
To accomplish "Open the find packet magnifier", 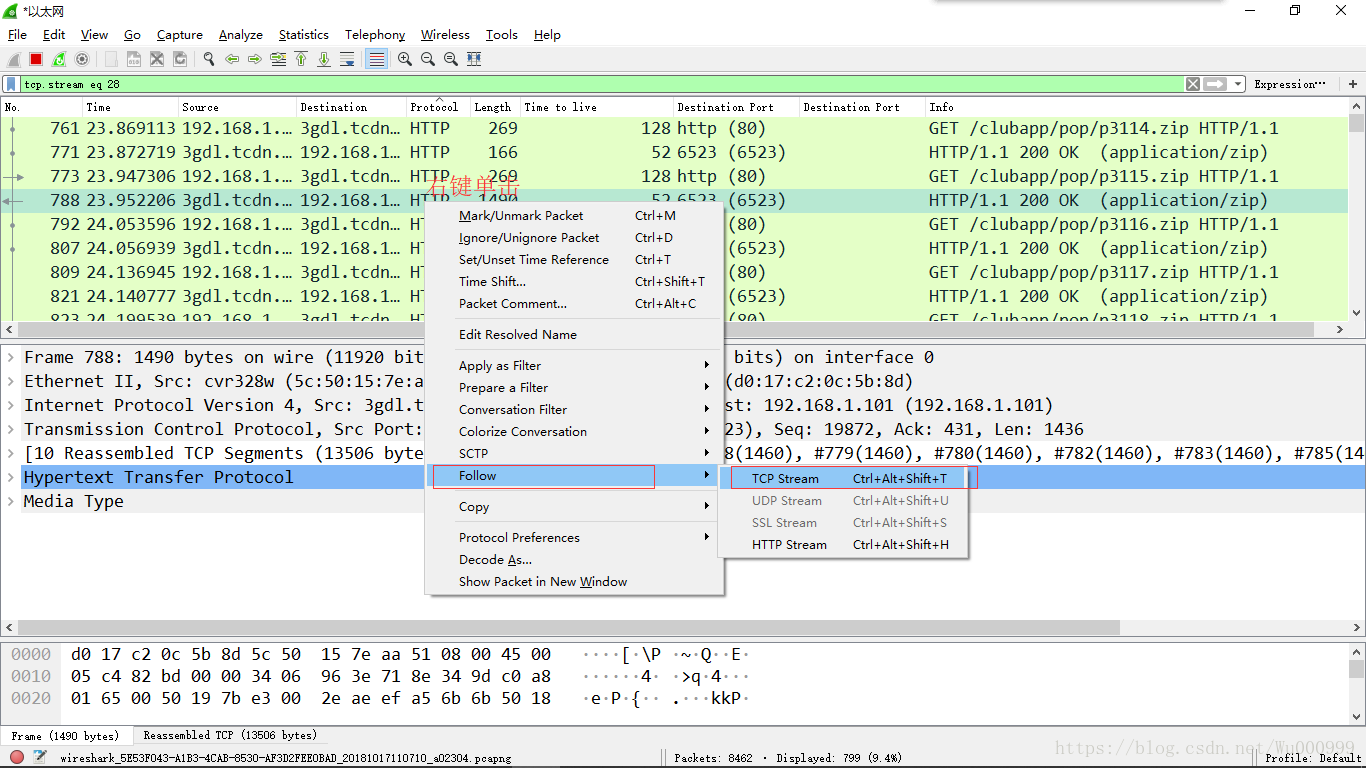I will (x=209, y=59).
